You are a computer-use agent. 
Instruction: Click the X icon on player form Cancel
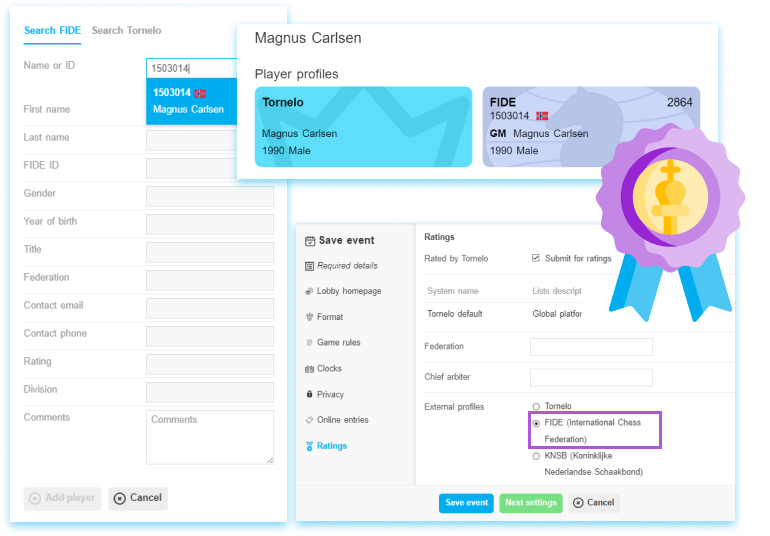tap(119, 499)
